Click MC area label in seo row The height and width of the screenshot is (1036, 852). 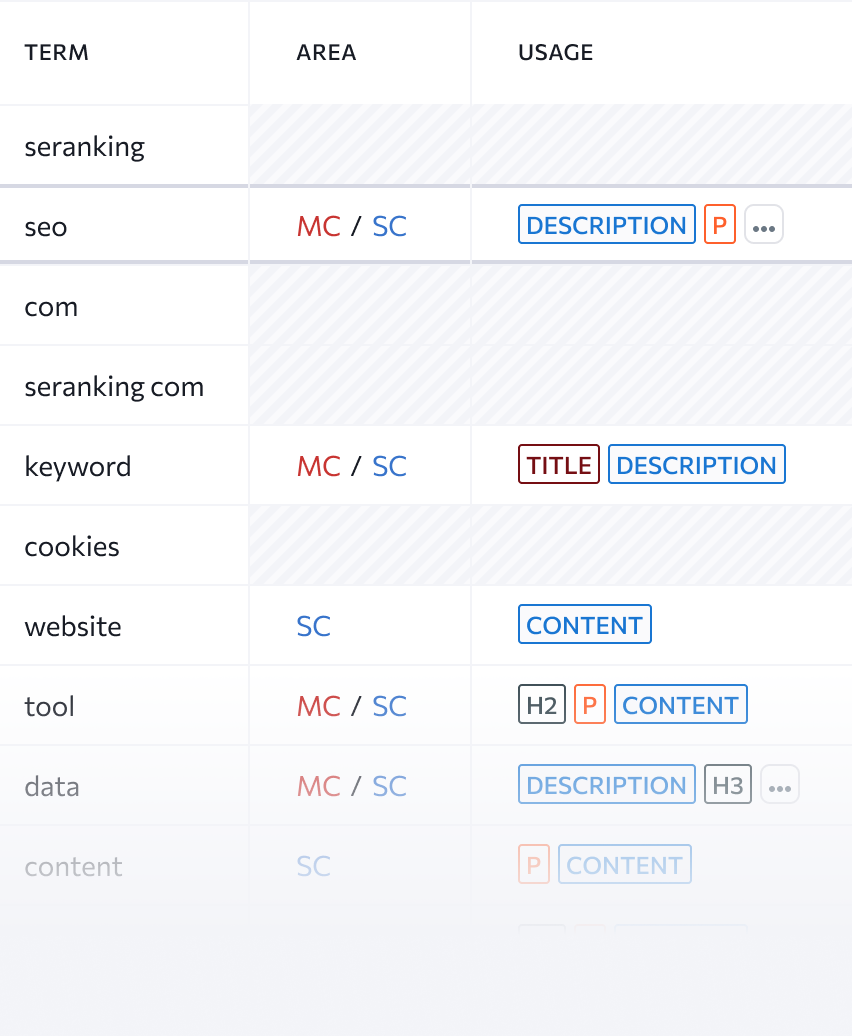[x=318, y=227]
